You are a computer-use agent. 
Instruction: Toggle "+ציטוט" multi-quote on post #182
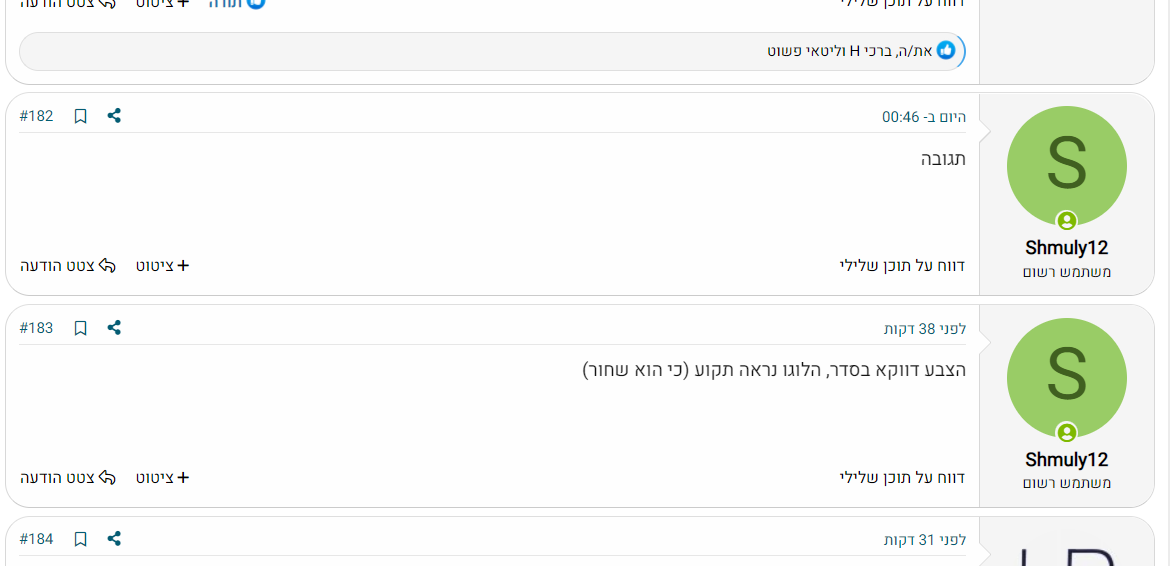(163, 266)
